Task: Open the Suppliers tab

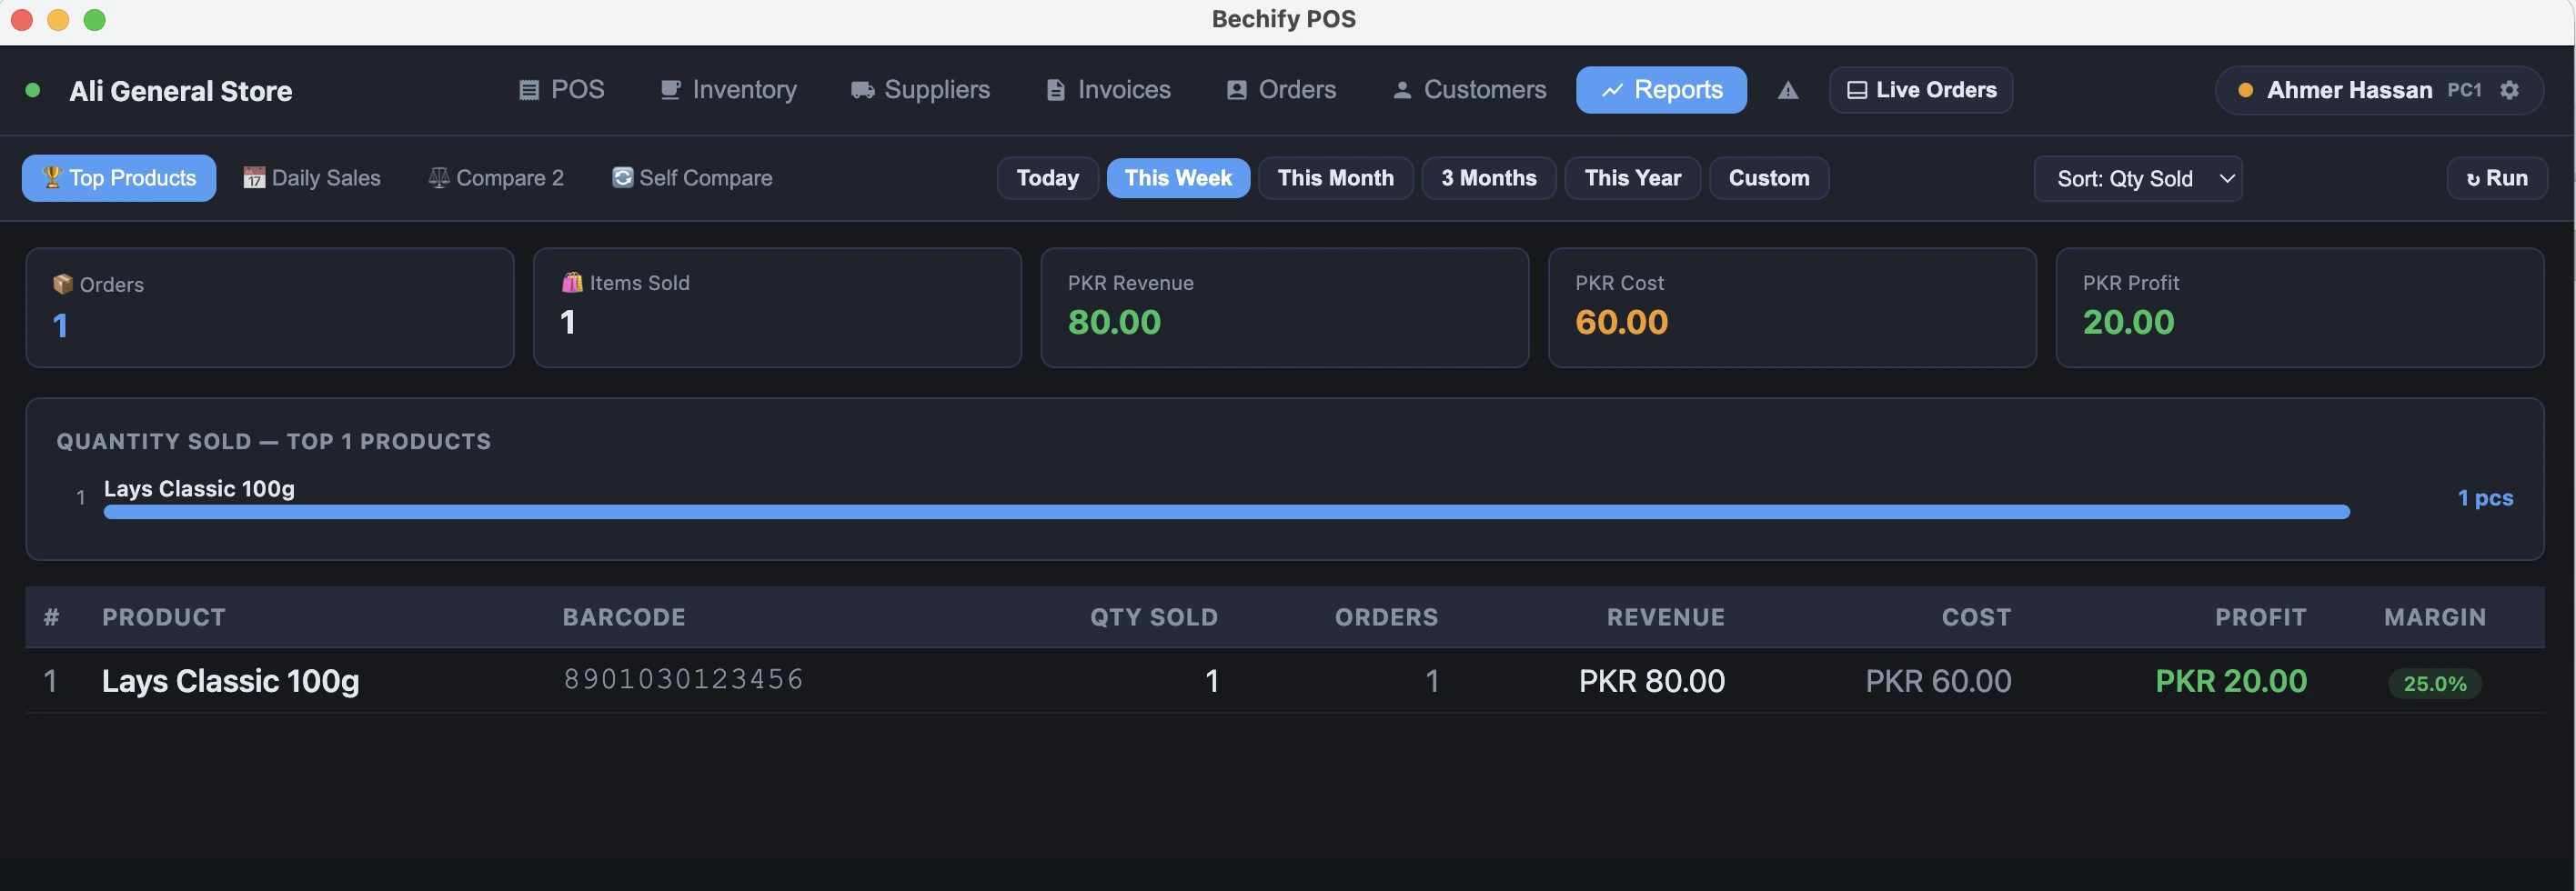Action: click(x=920, y=90)
